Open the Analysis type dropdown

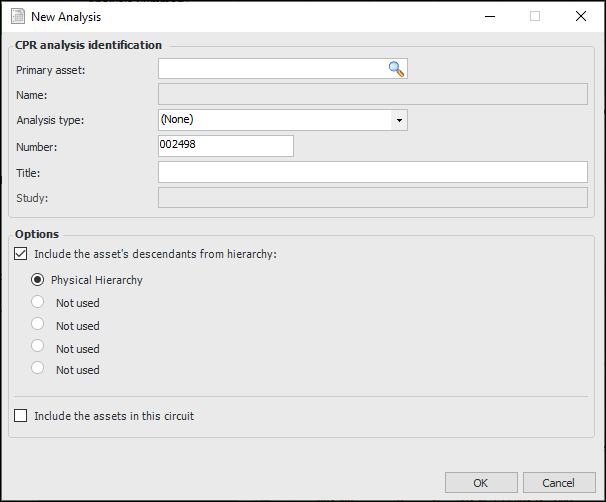pyautogui.click(x=399, y=120)
